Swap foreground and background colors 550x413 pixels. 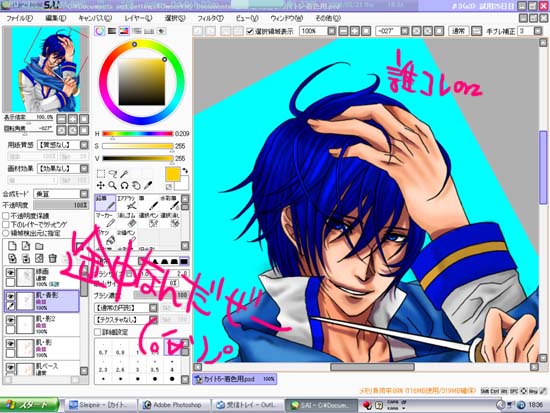point(185,171)
